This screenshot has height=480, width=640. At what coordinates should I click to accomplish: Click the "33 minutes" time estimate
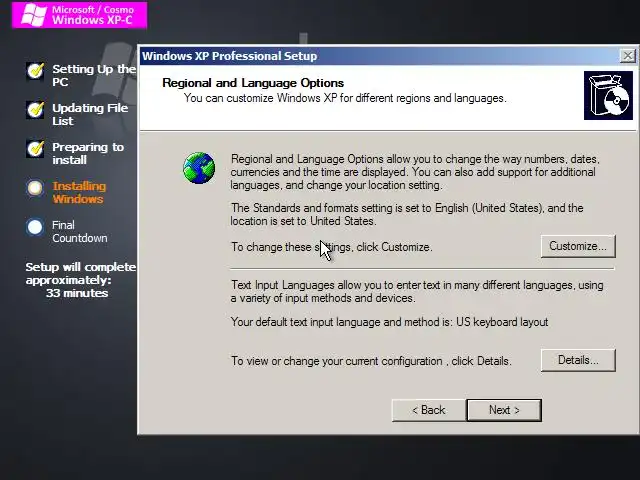(77, 293)
